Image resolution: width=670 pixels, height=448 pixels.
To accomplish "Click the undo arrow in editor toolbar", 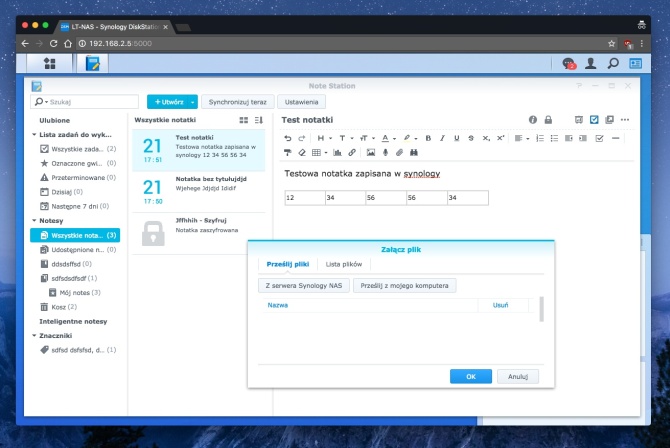I will (288, 138).
